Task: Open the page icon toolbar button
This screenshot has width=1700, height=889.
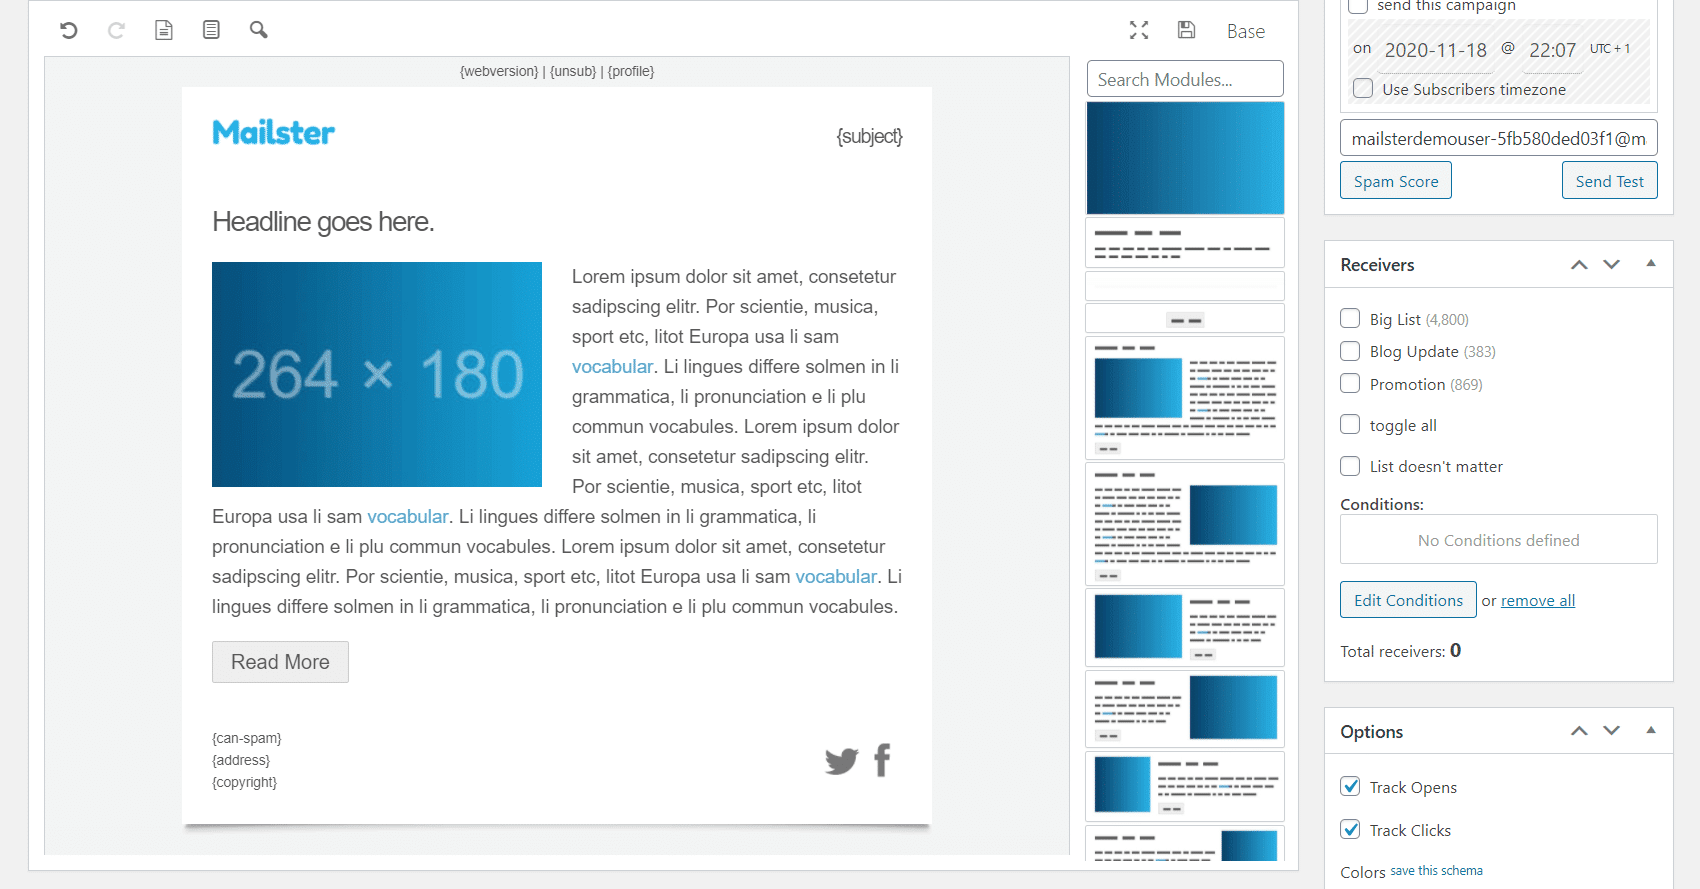Action: [x=164, y=30]
